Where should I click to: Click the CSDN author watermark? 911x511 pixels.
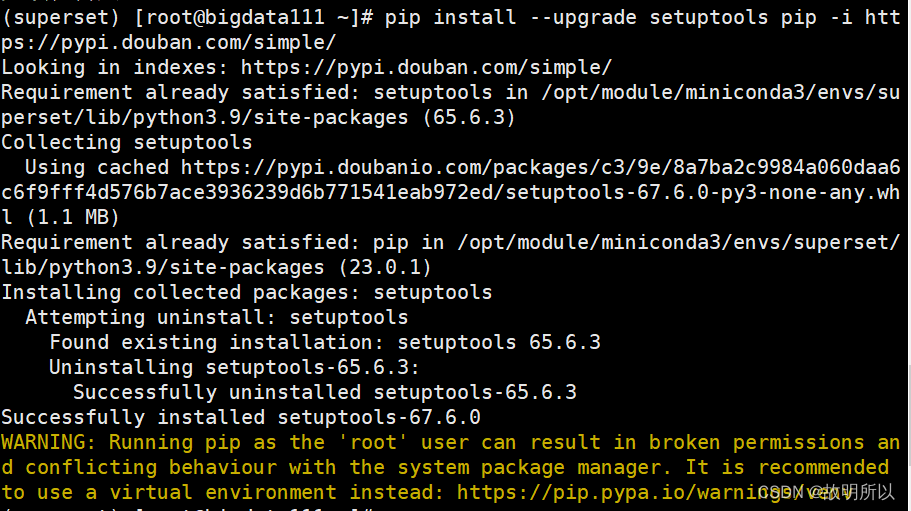tap(826, 492)
